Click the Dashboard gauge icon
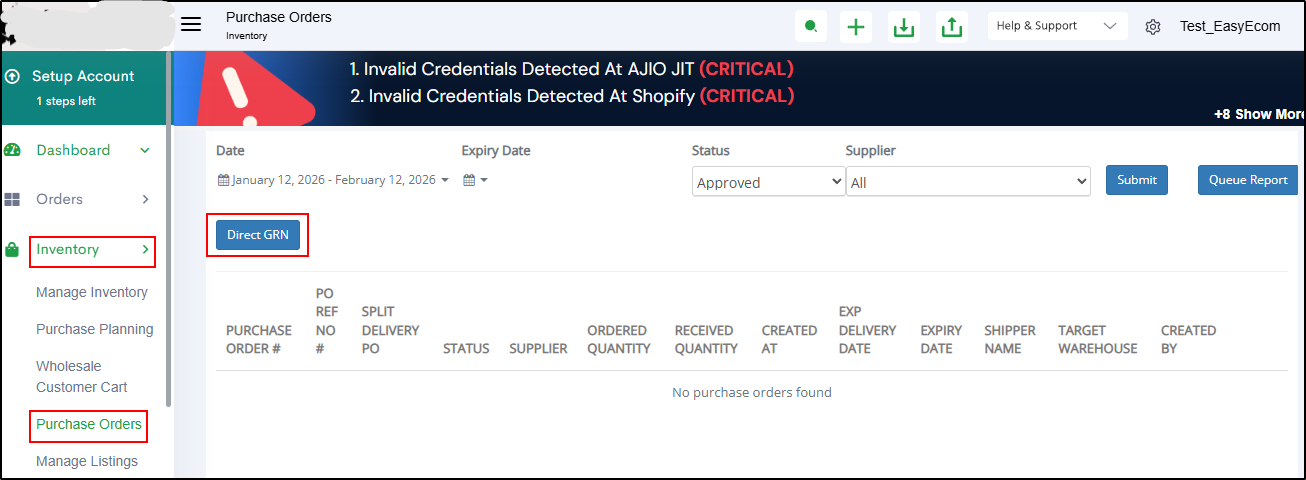This screenshot has height=480, width=1306. [x=13, y=150]
